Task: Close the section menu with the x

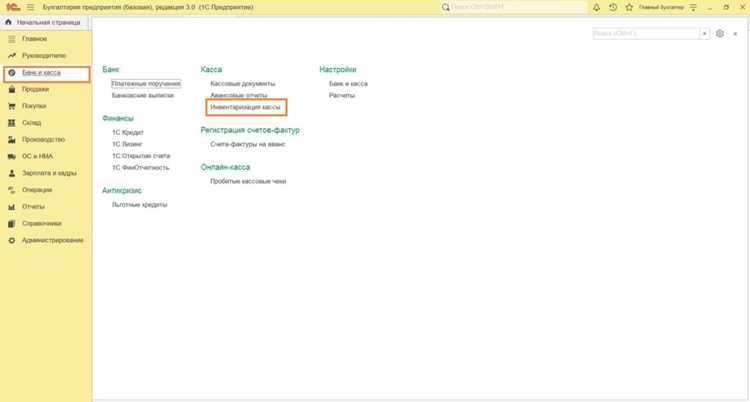Action: 736,34
